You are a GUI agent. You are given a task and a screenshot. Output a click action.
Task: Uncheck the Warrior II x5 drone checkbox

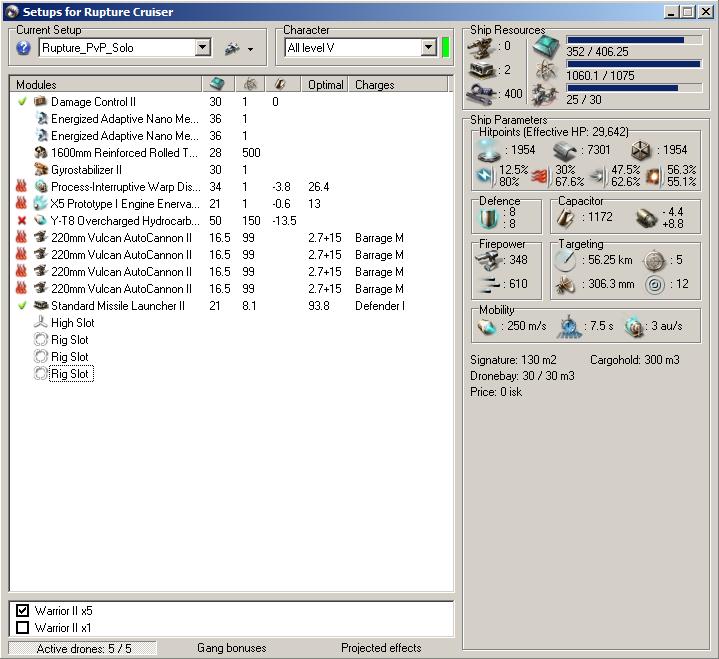[22, 610]
